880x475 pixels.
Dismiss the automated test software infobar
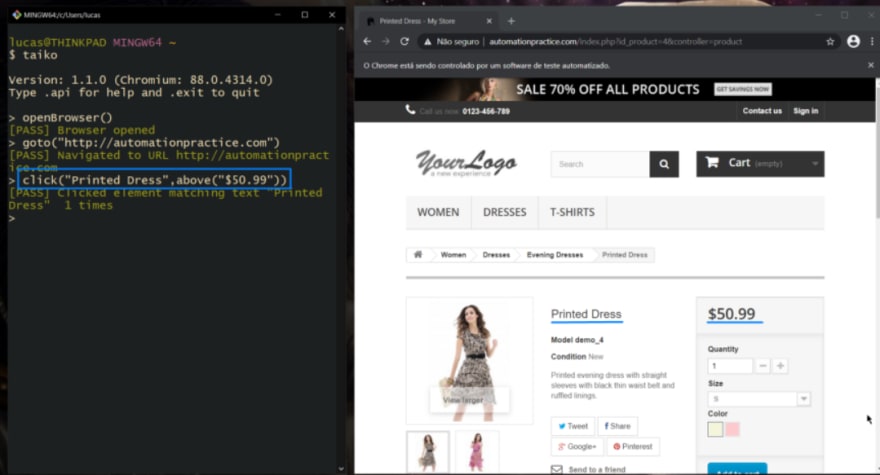870,65
